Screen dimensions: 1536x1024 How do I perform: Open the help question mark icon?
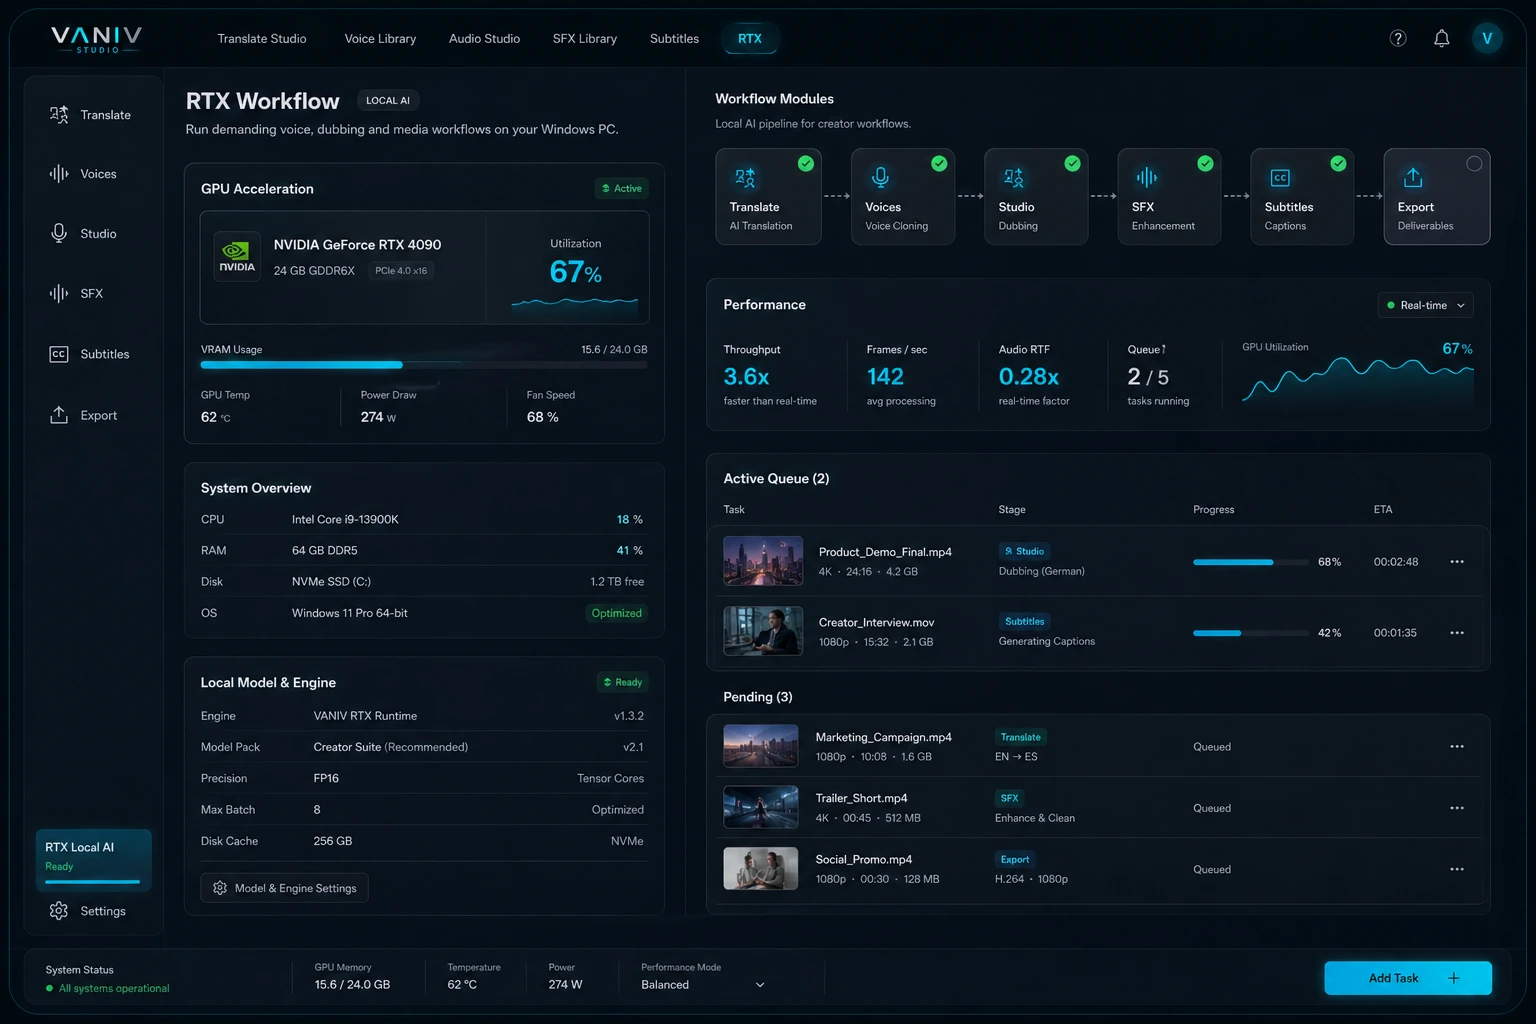[x=1397, y=38]
